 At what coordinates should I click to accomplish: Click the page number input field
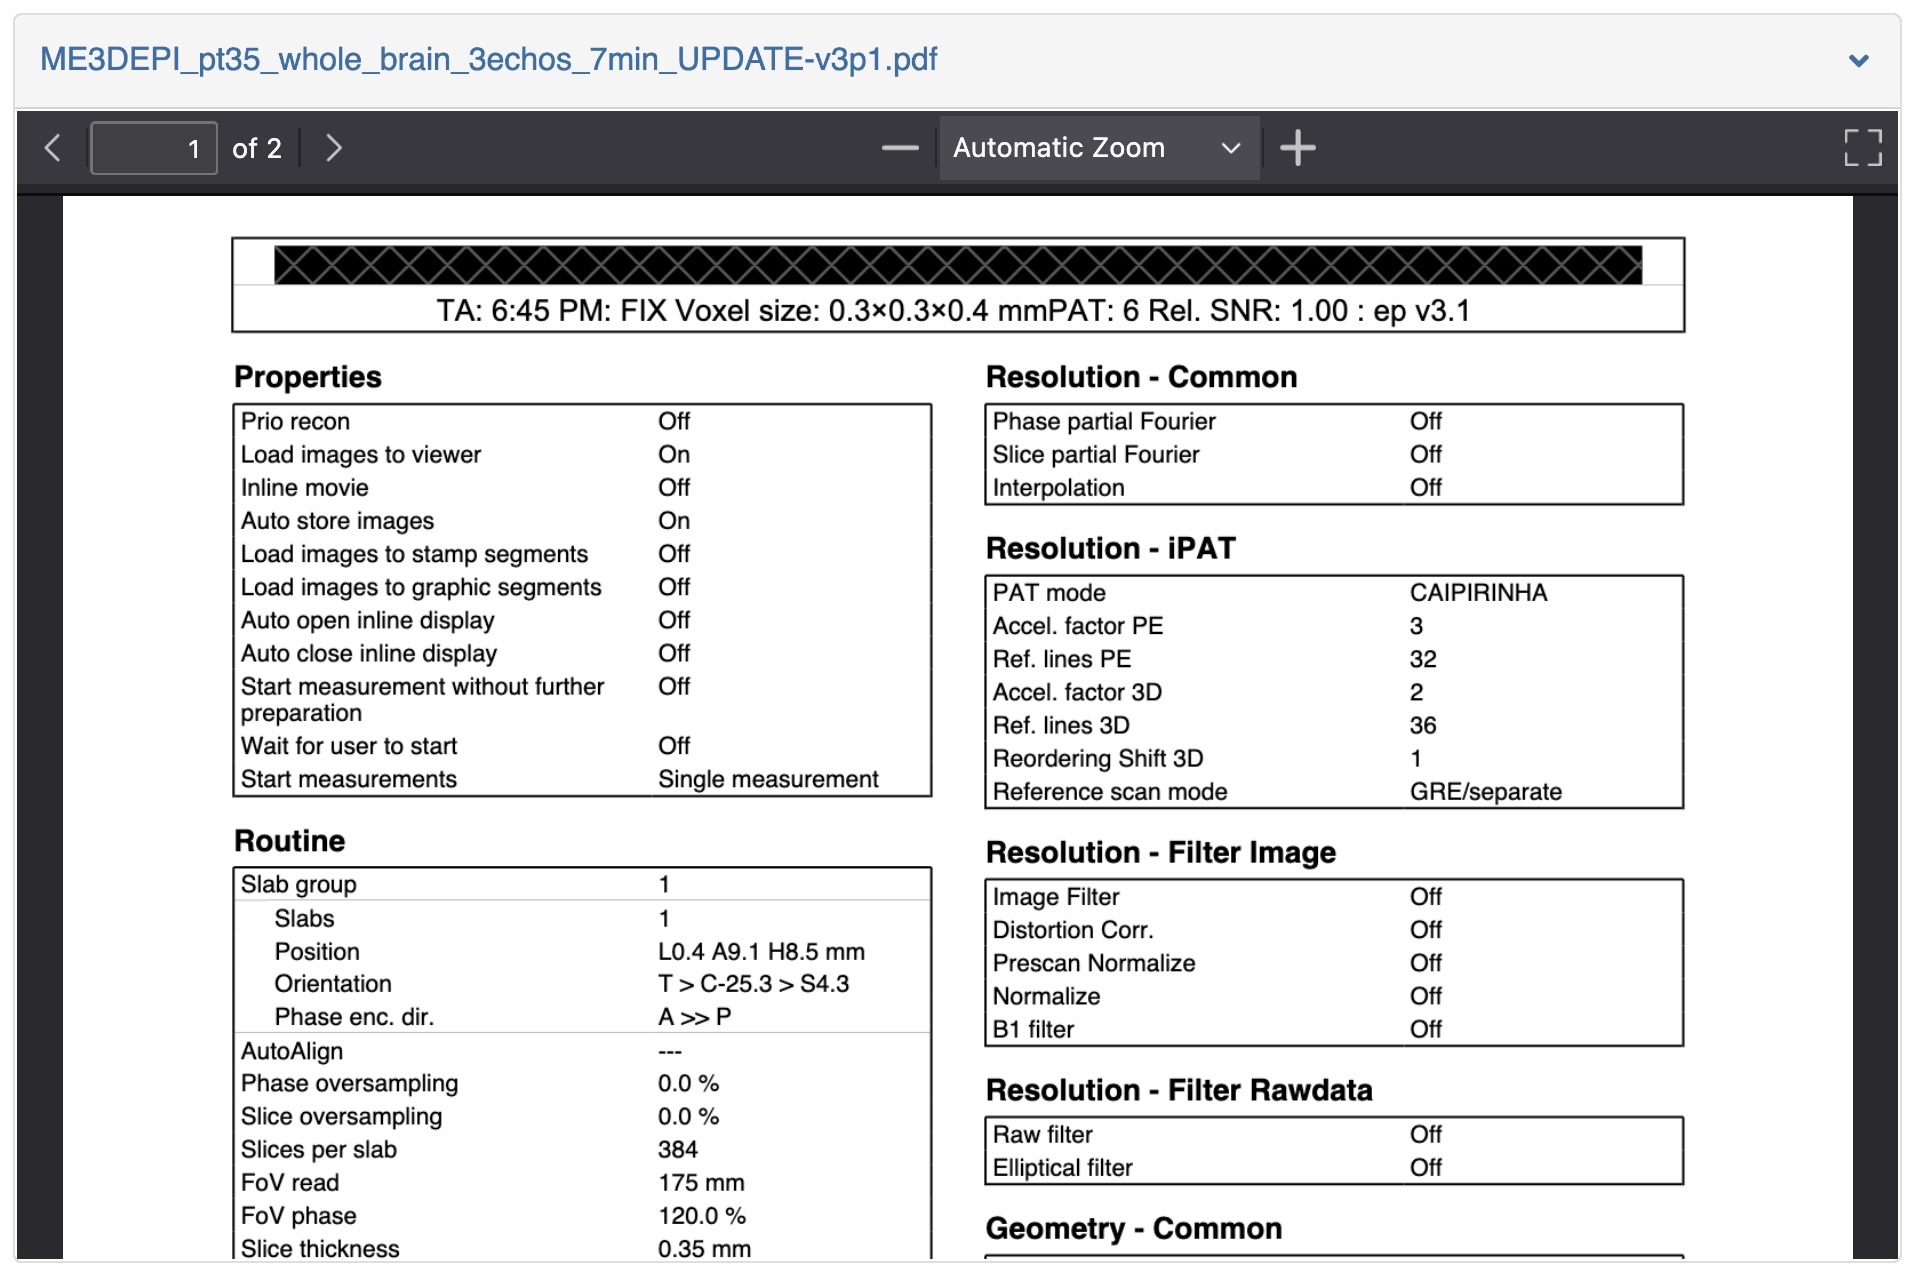pos(154,148)
